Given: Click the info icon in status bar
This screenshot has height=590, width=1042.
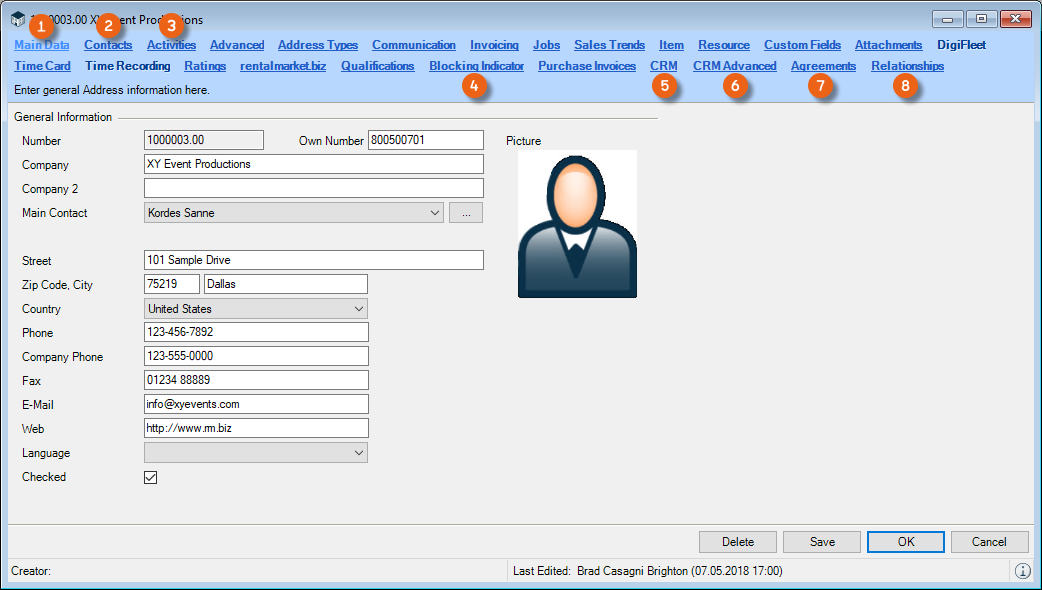Looking at the screenshot, I should pos(1022,571).
